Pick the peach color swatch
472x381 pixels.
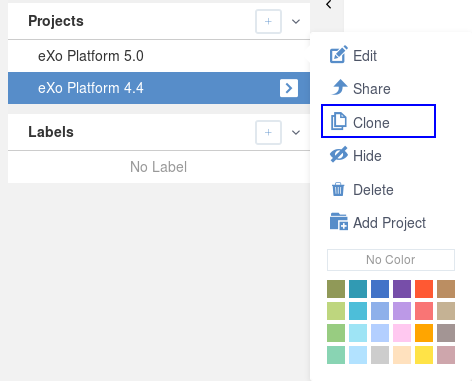[402, 355]
